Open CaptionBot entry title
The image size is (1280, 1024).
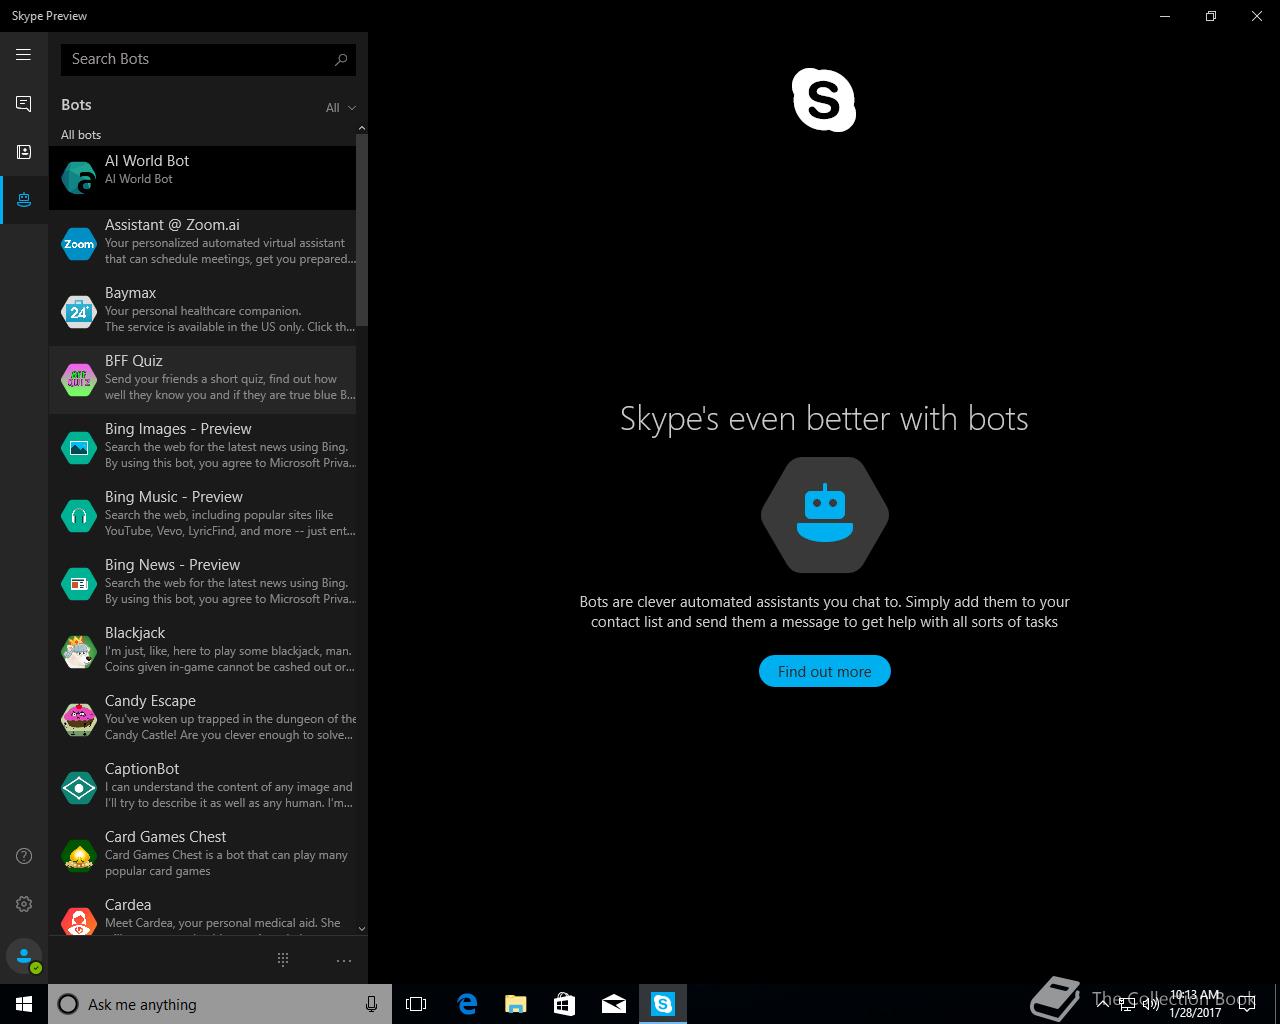[x=142, y=769]
